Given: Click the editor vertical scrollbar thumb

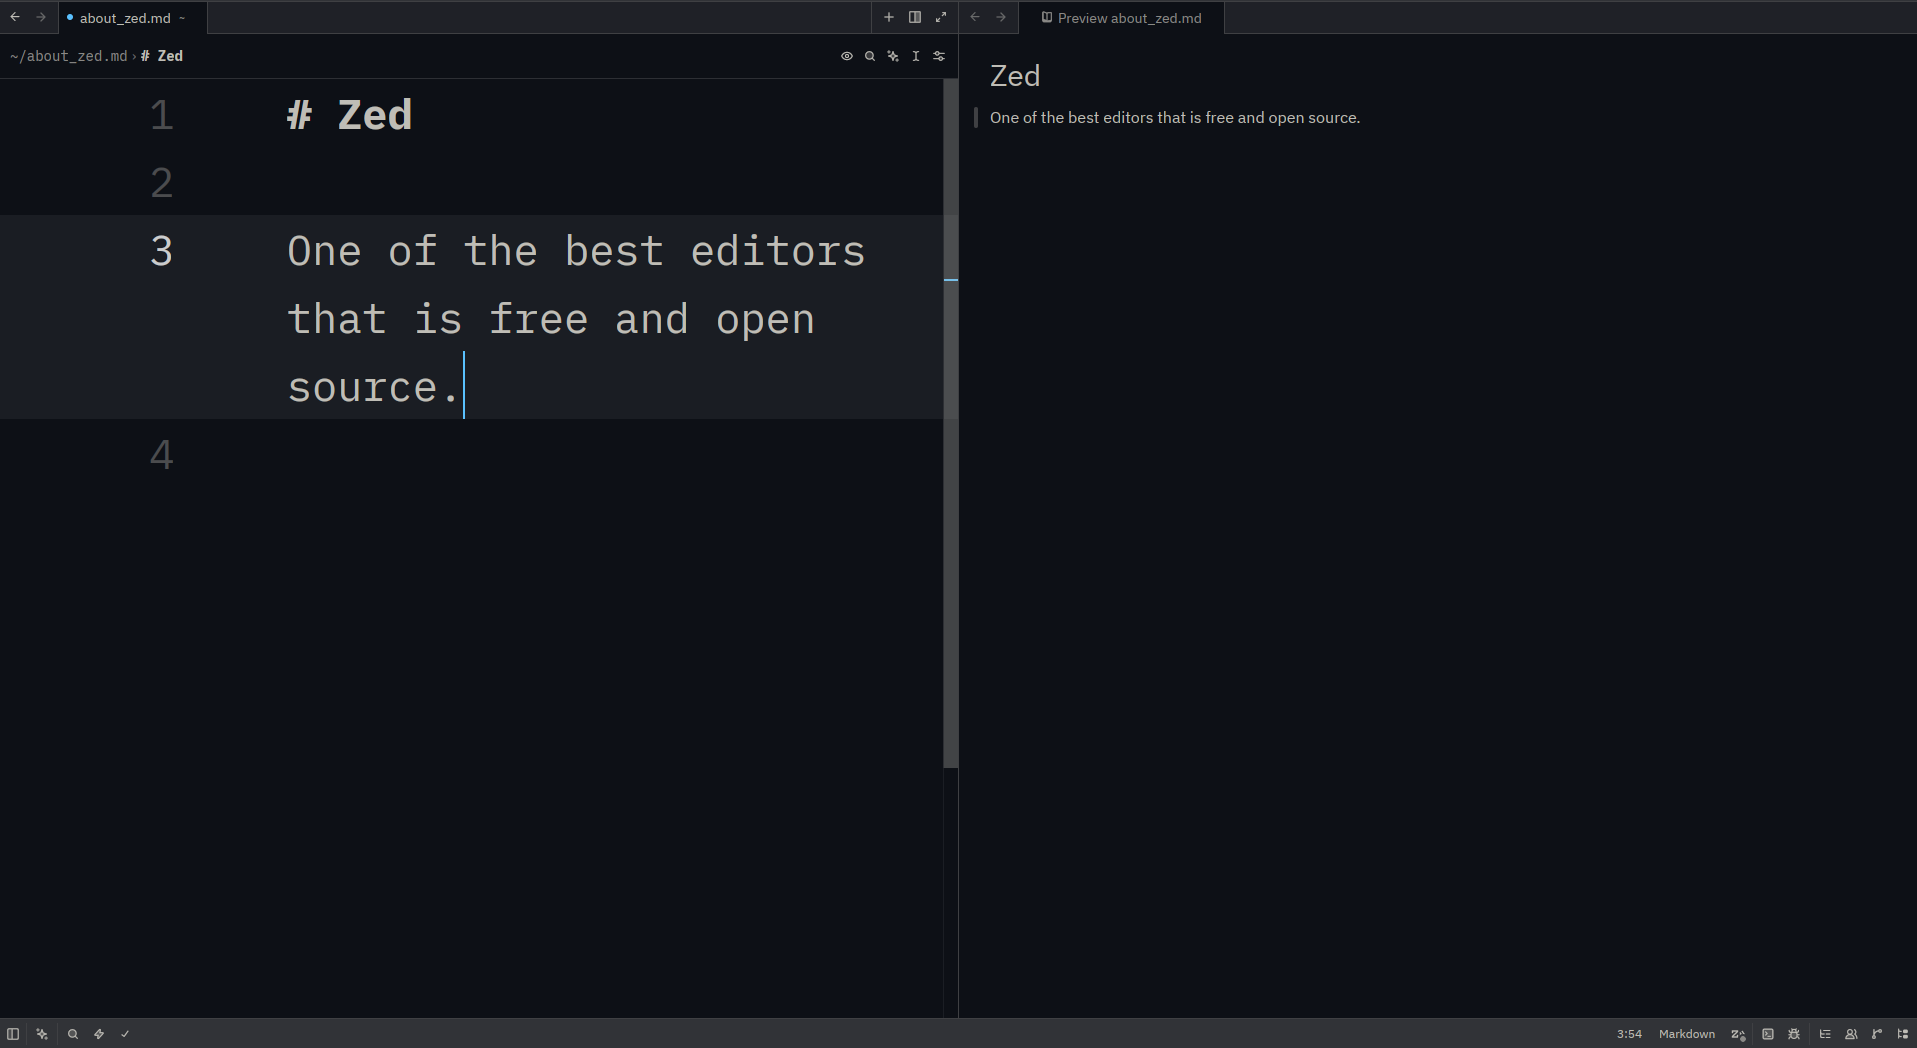Looking at the screenshot, I should [950, 424].
